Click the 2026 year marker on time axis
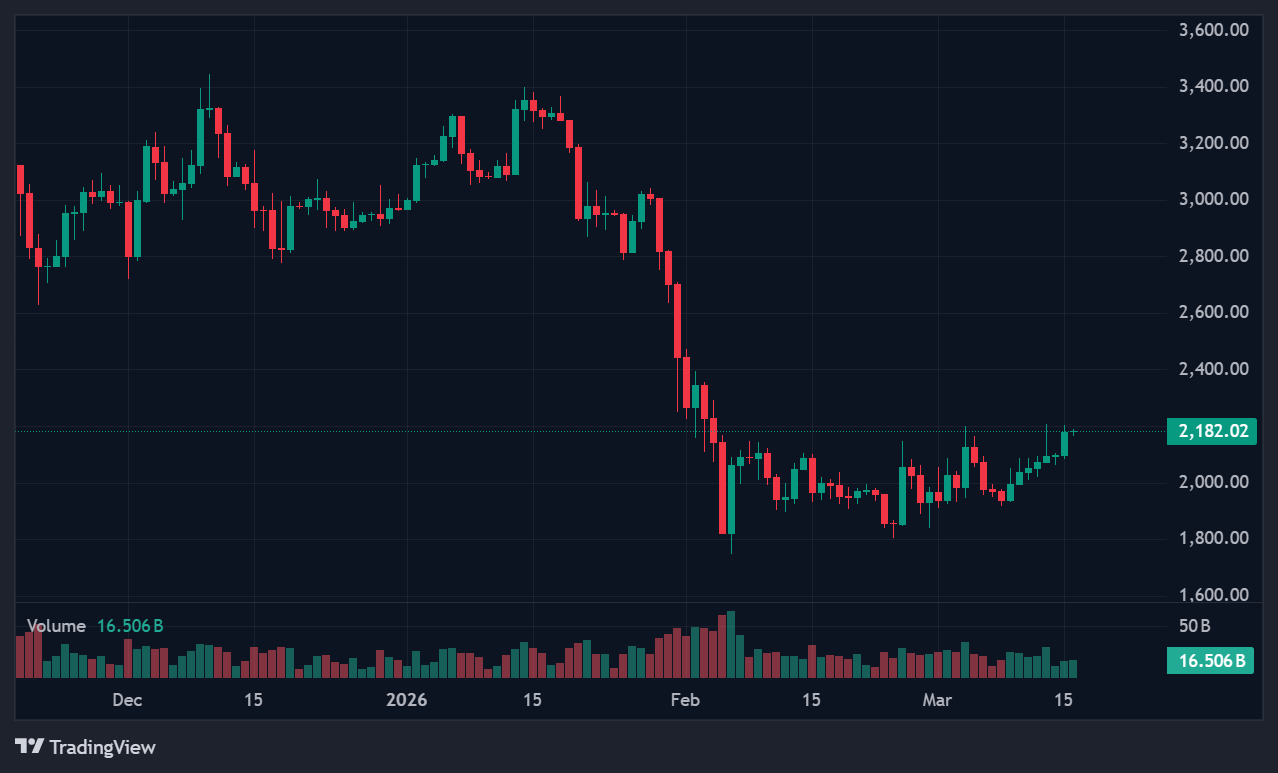 407,700
